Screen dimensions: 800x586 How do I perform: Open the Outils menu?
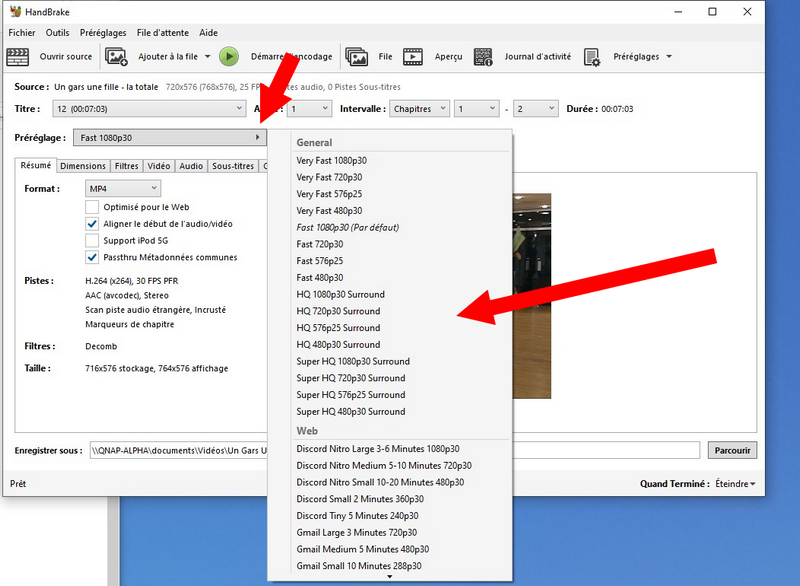pyautogui.click(x=57, y=32)
